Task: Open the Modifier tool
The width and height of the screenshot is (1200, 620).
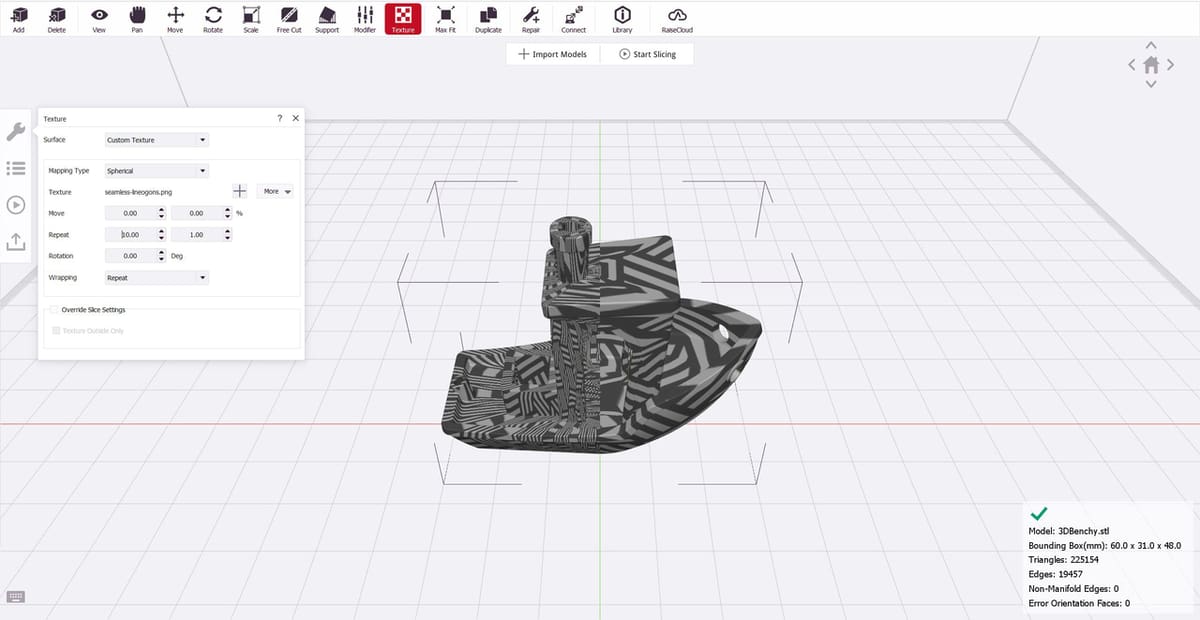Action: click(365, 19)
